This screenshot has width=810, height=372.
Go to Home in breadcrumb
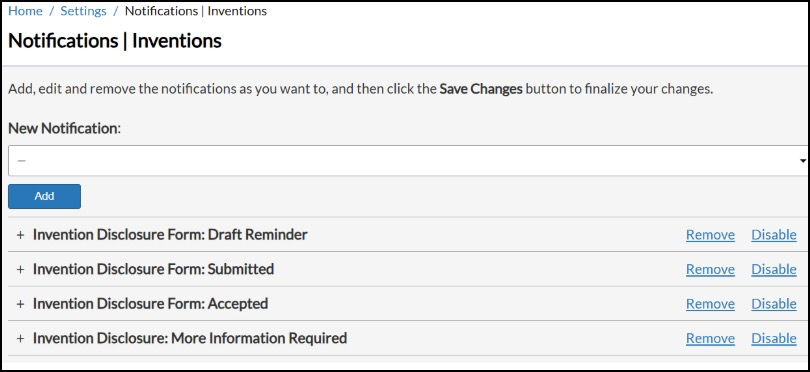point(25,11)
